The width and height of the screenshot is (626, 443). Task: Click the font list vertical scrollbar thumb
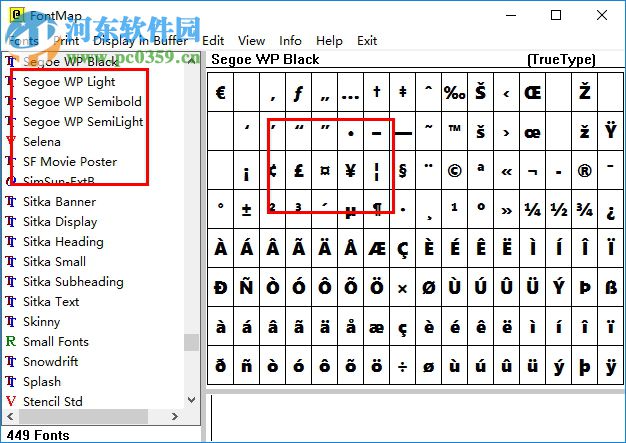[x=192, y=342]
